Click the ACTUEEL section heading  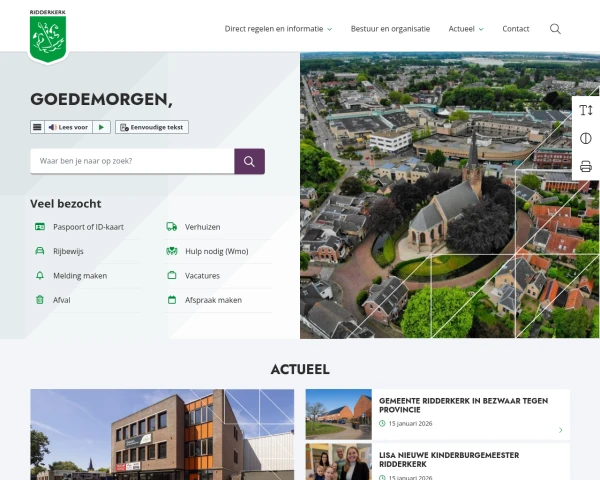(x=300, y=369)
